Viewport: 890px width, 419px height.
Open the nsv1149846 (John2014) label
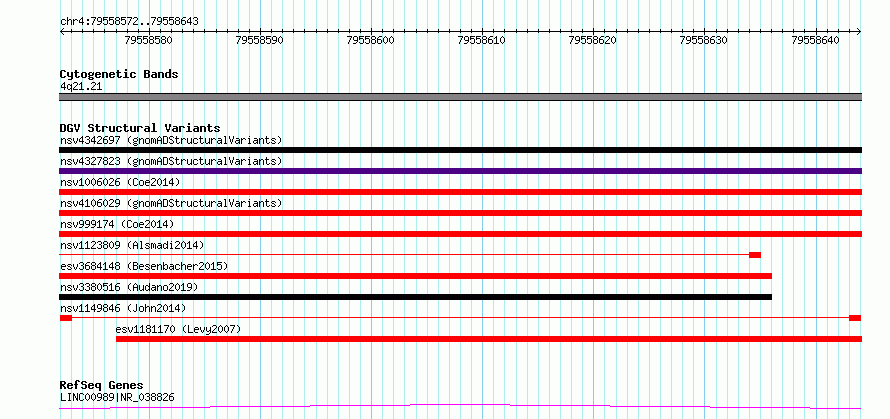pos(123,308)
